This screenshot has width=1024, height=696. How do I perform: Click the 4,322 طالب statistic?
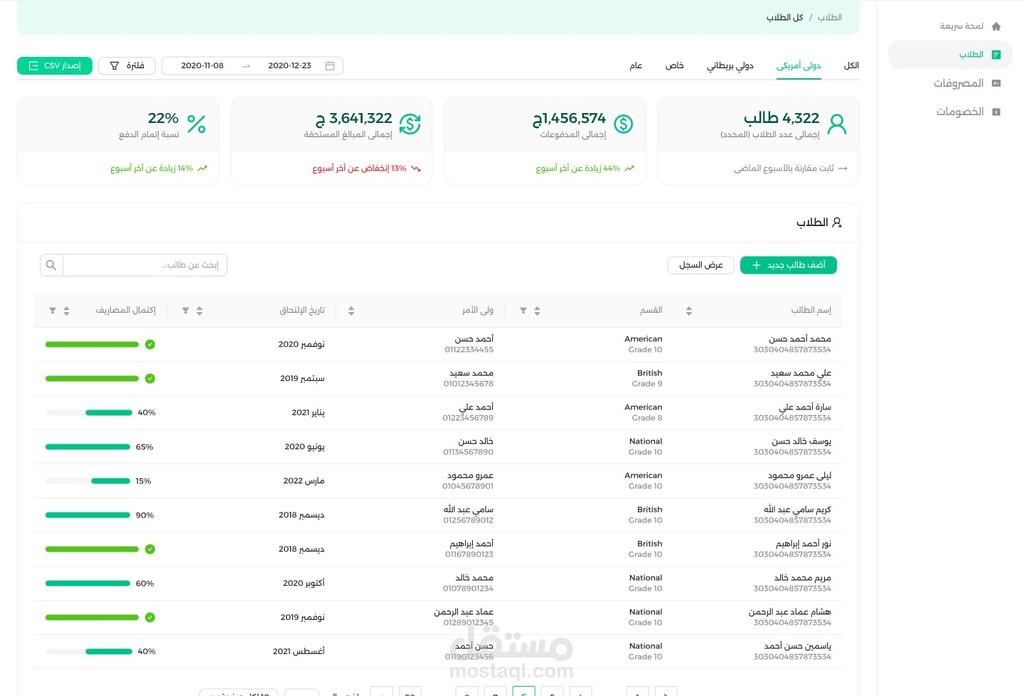[x=781, y=118]
